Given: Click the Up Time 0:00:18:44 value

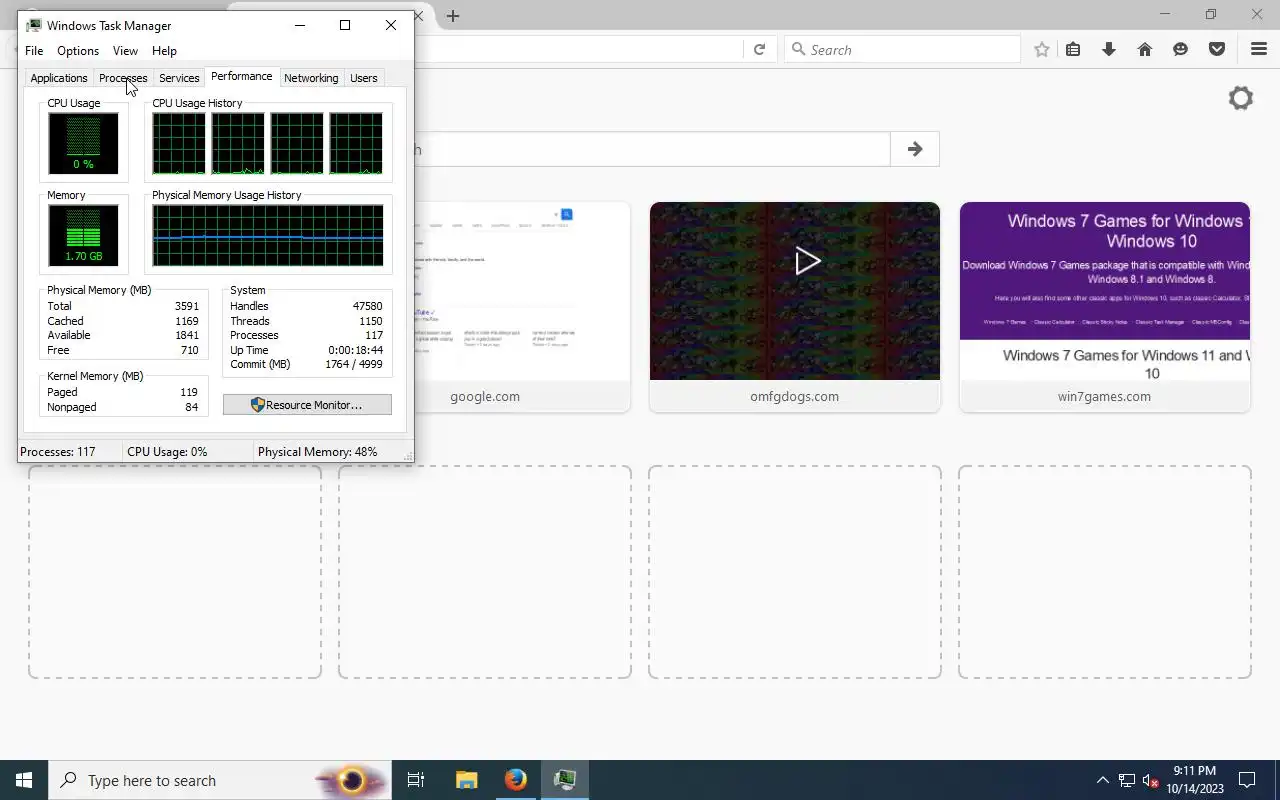Looking at the screenshot, I should click(355, 350).
